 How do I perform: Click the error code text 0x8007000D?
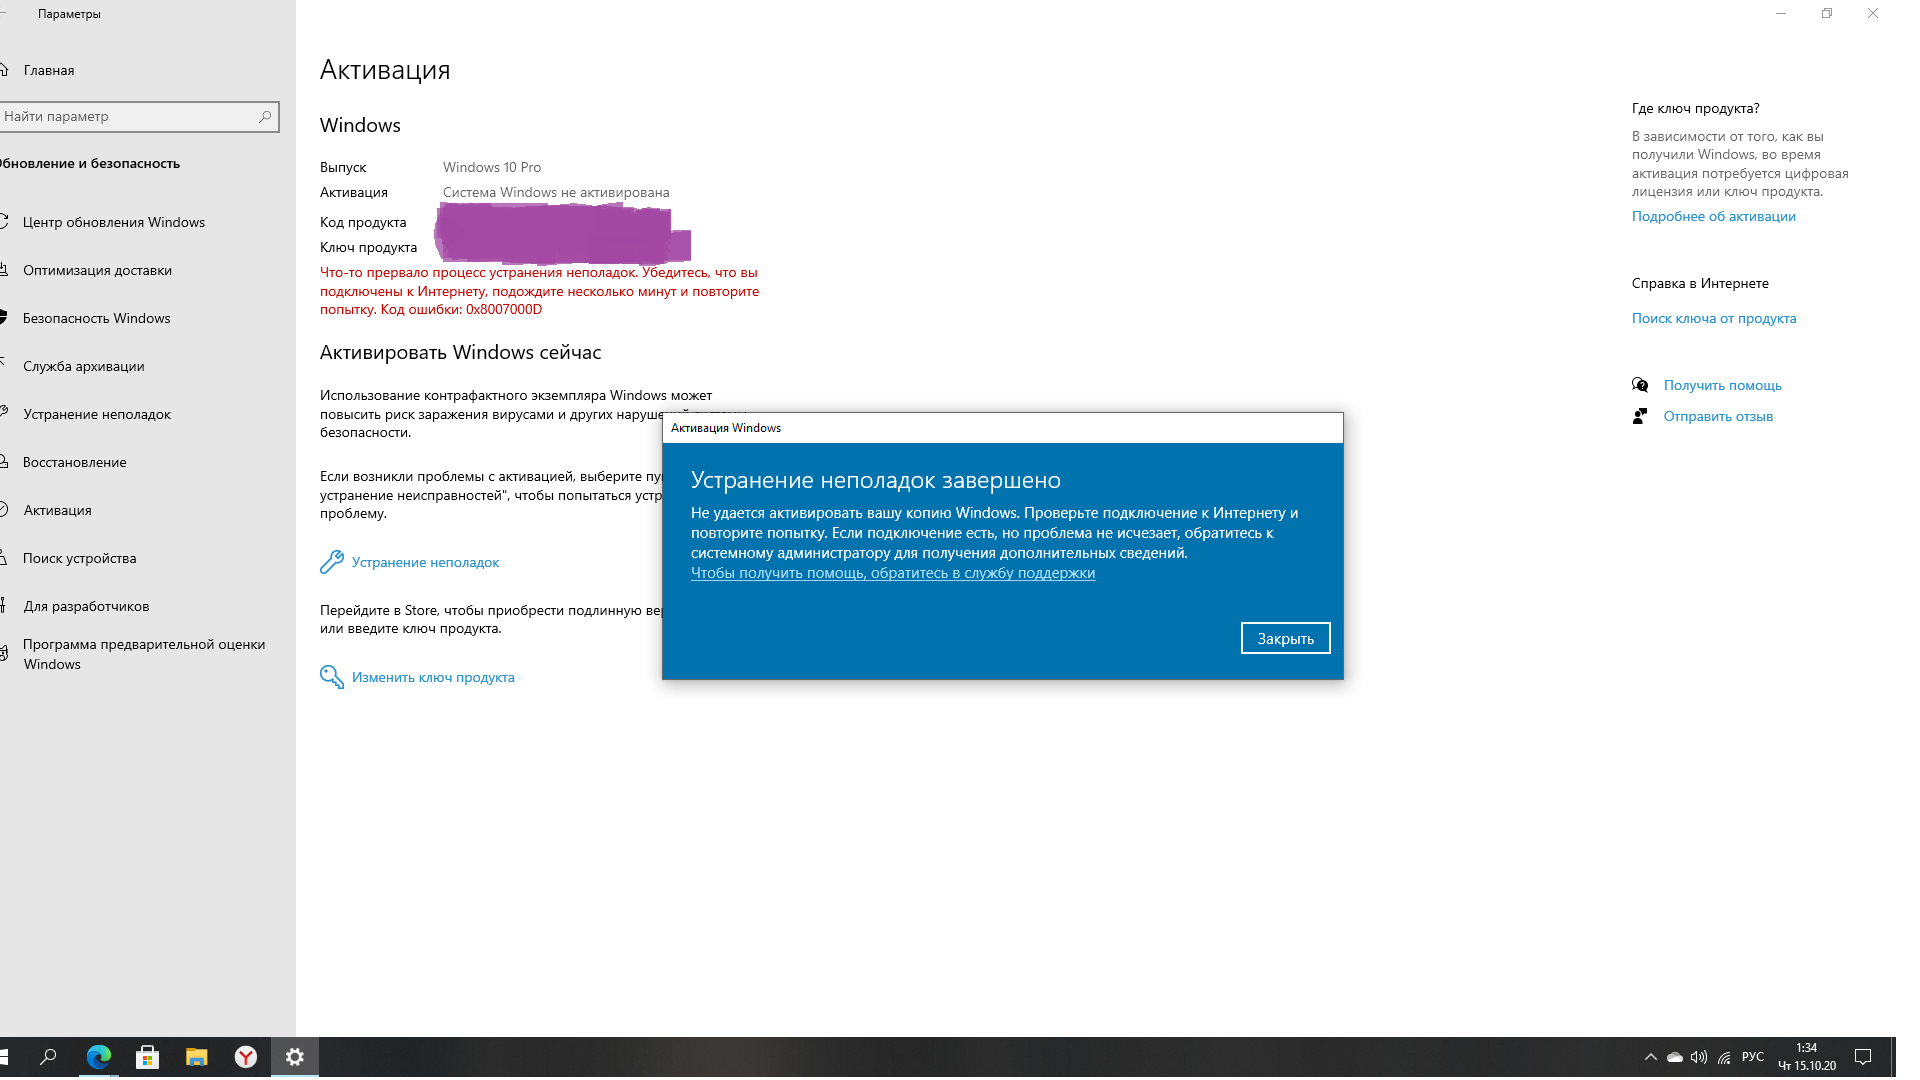point(504,309)
